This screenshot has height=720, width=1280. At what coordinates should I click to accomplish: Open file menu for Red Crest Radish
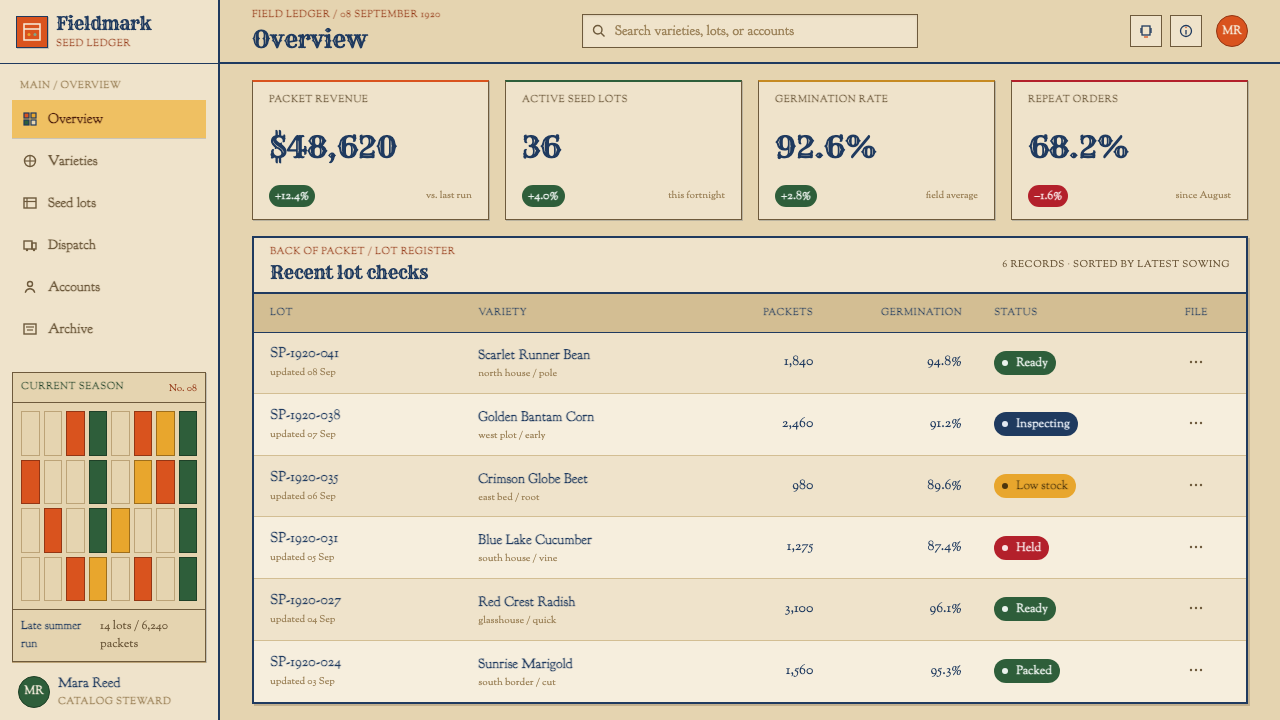1196,608
